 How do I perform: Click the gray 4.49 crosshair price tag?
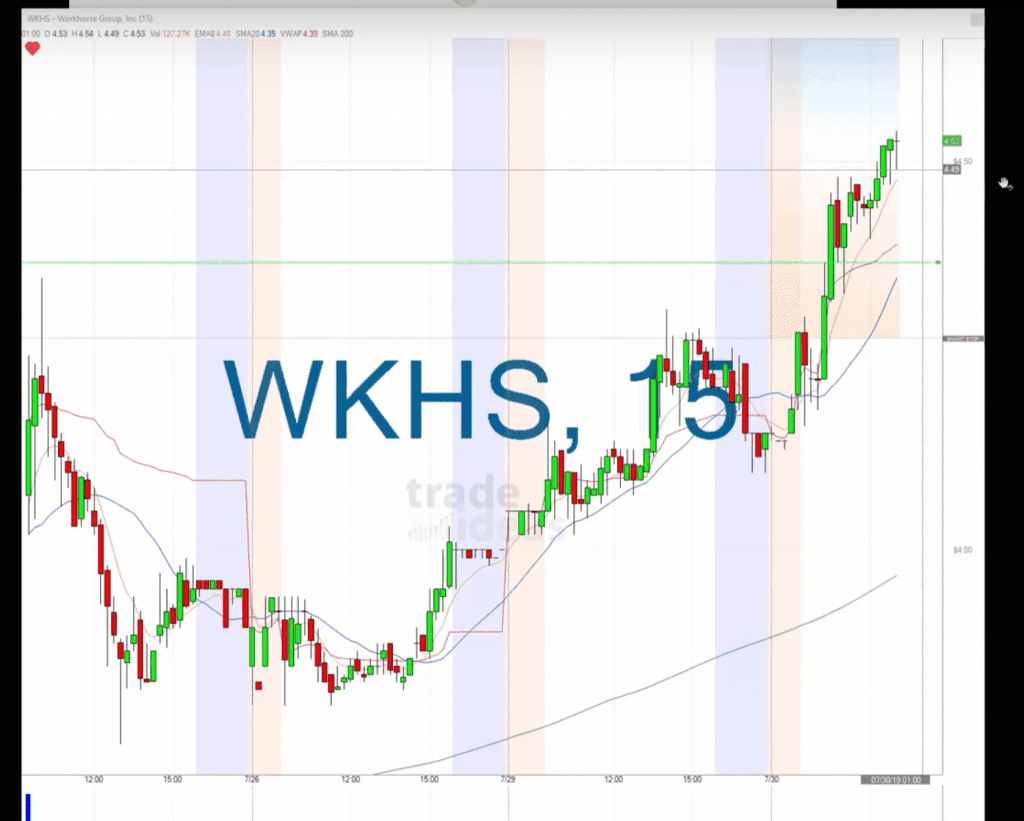pos(952,170)
